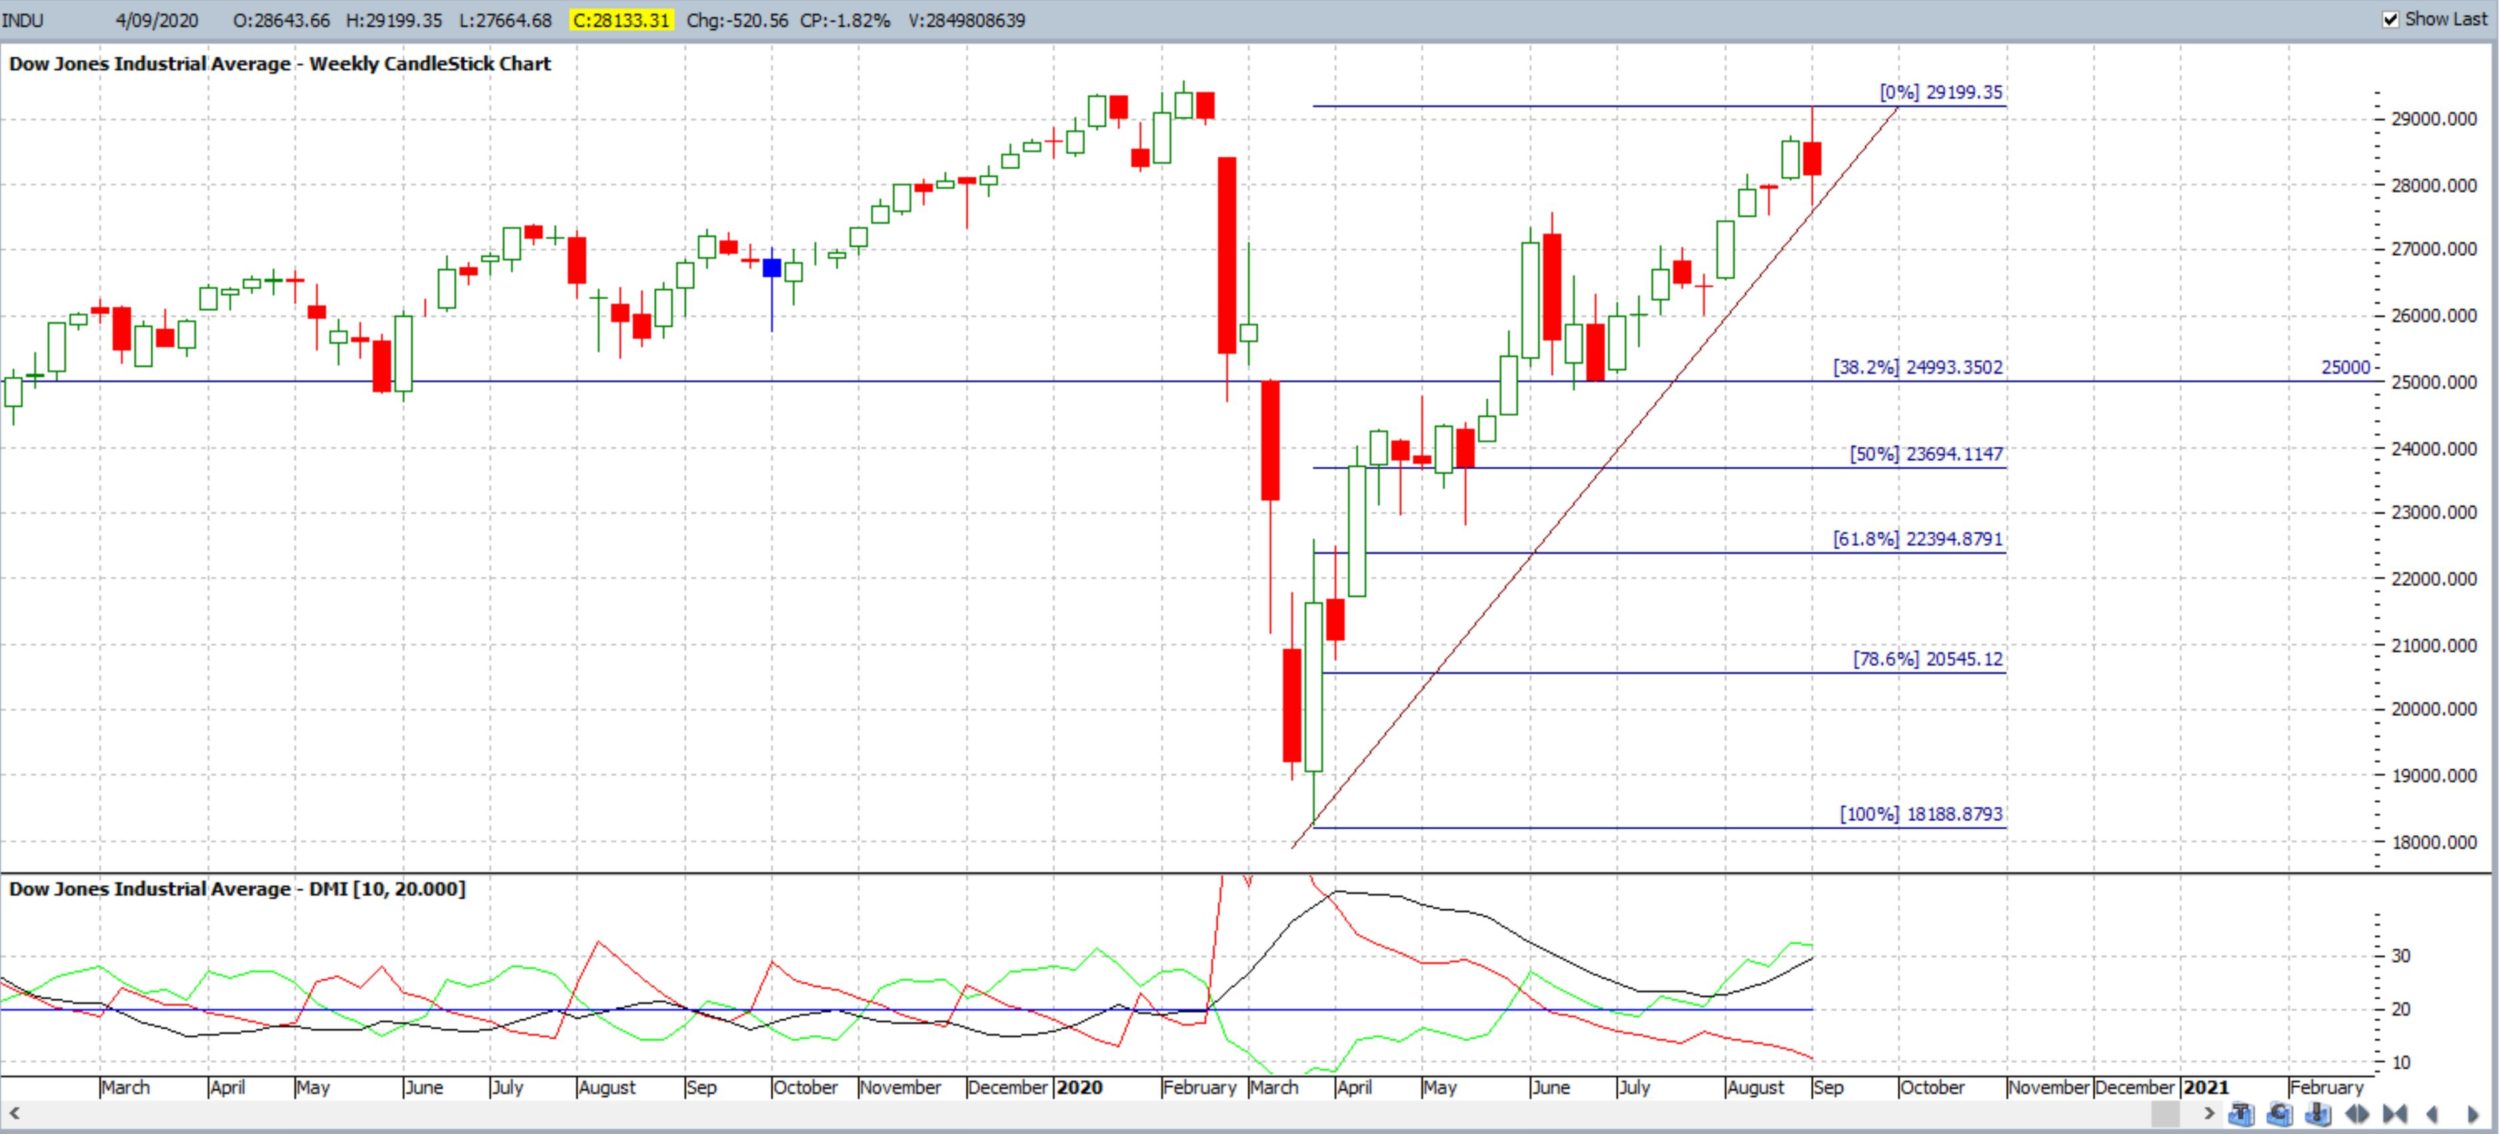Click the compress time axis inward-arrows icon
This screenshot has height=1134, width=2500.
(x=2394, y=1114)
